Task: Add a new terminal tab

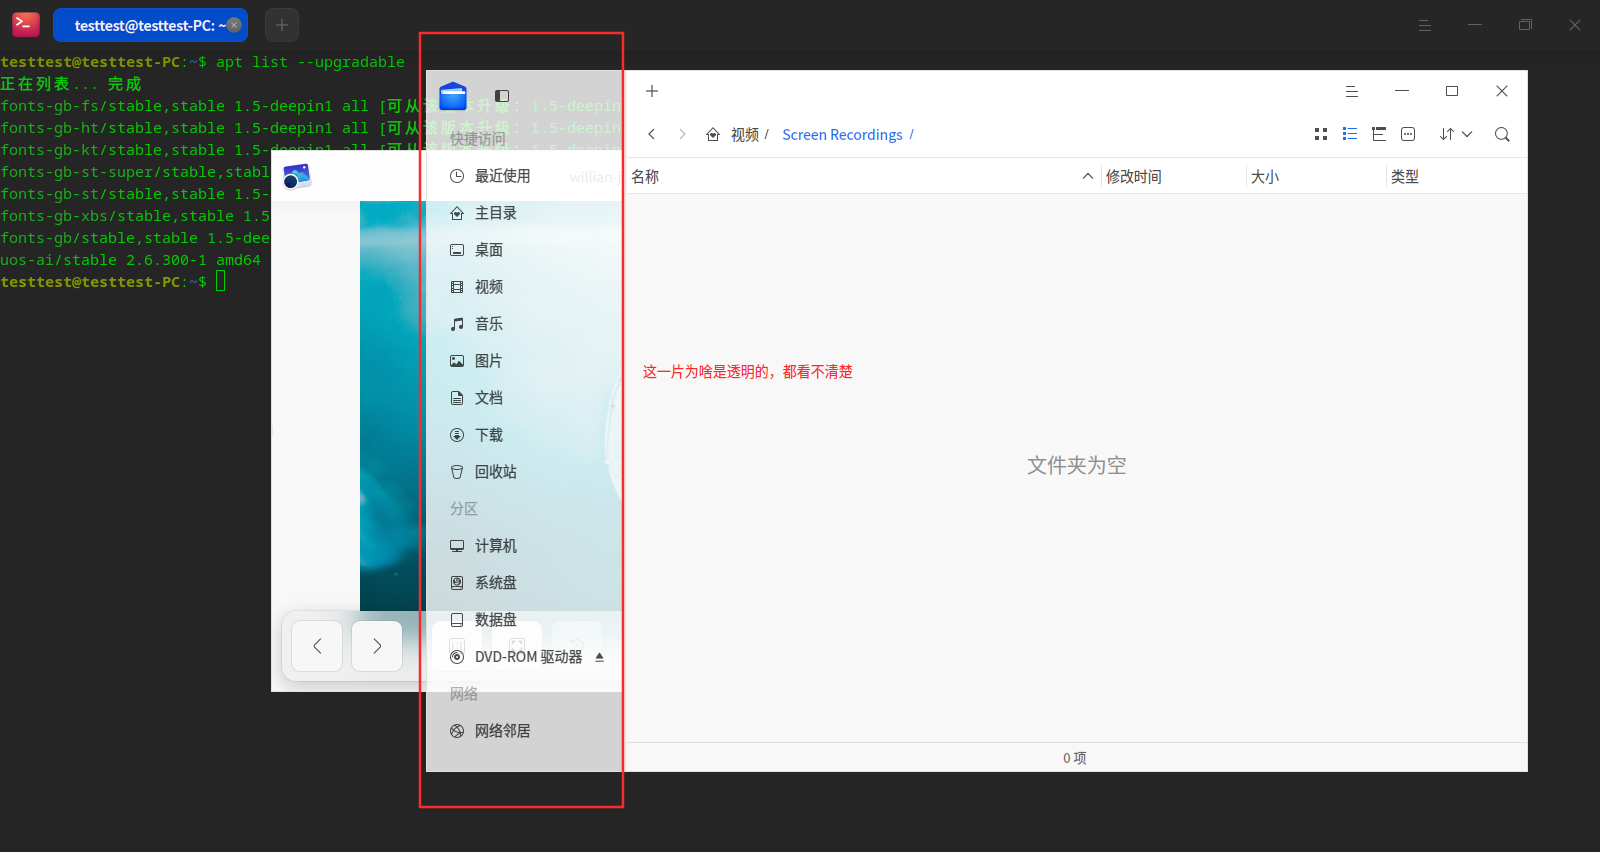Action: [x=282, y=25]
